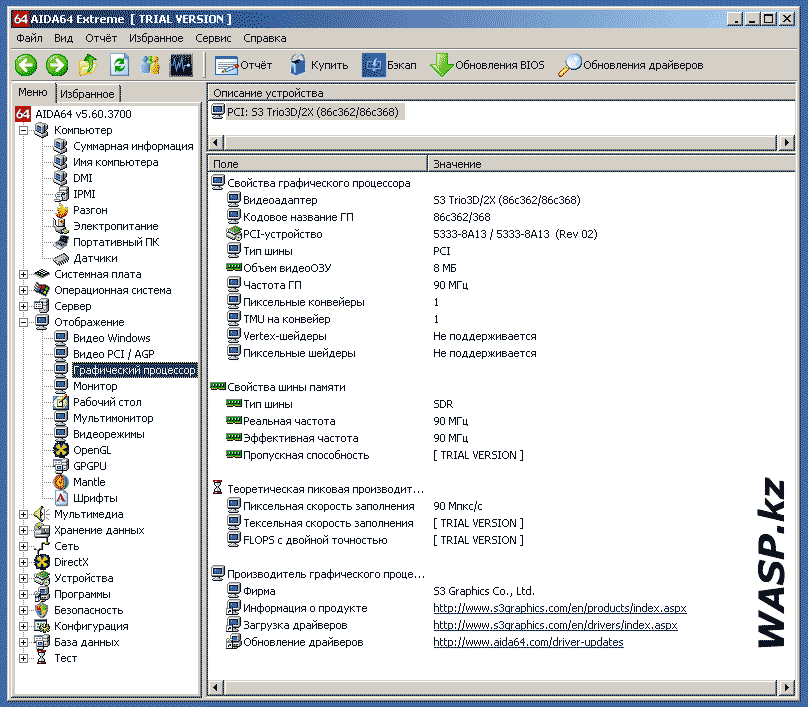Select Видео PCI / AGP tree item
808x707 pixels.
(113, 354)
